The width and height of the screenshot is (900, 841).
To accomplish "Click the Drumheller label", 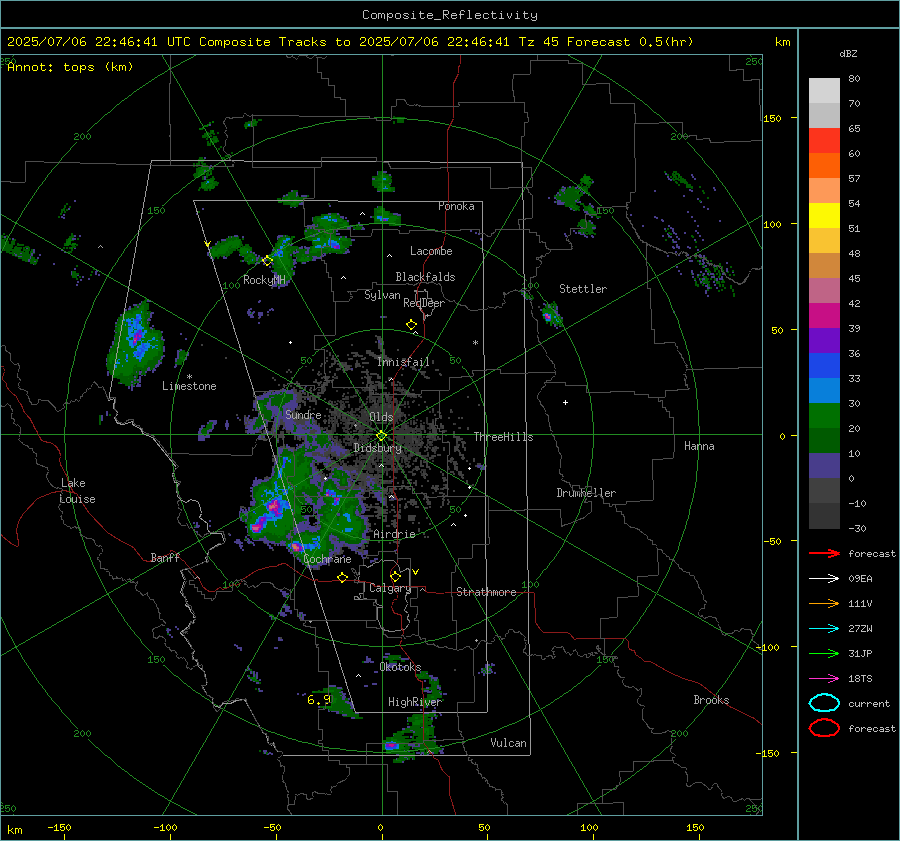I will pyautogui.click(x=586, y=493).
